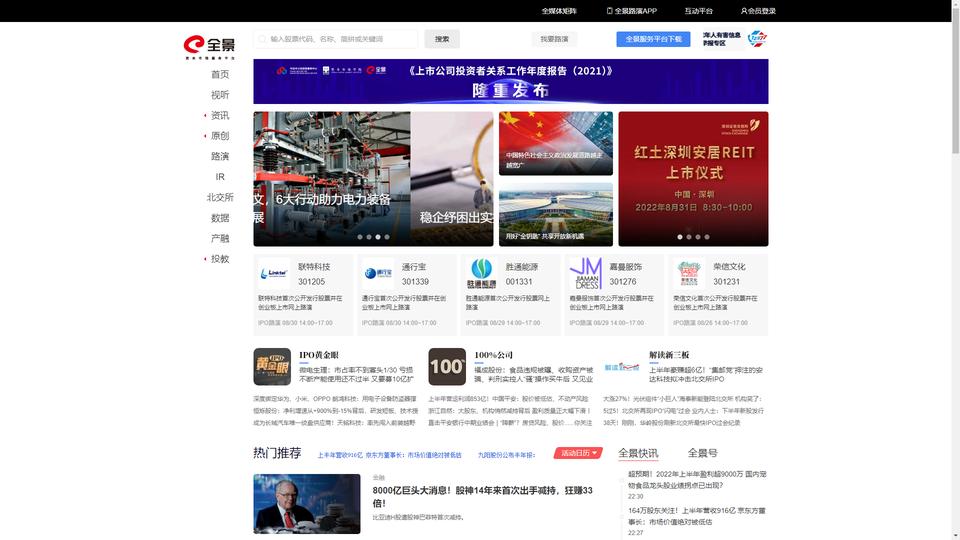Open the JM 嘉曼服饰 logo

pos(585,273)
